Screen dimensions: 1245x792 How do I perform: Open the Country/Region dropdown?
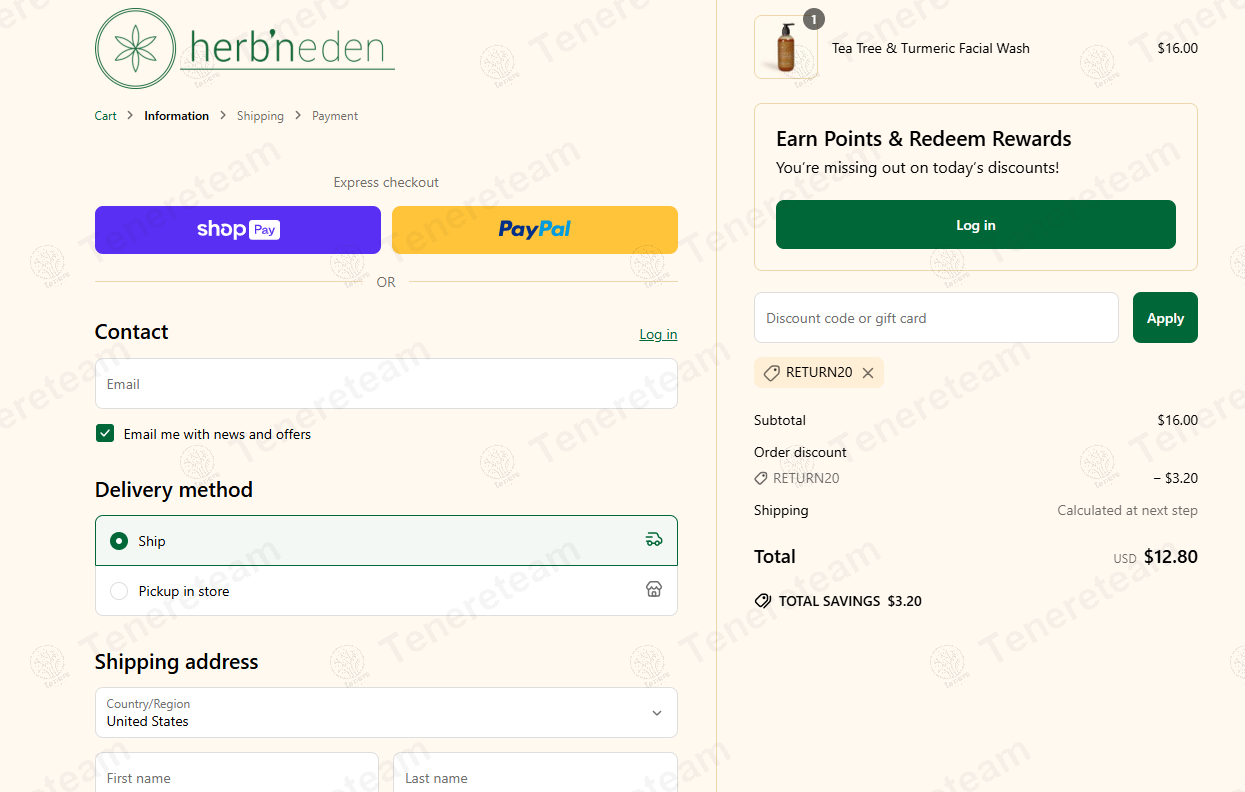[x=386, y=712]
